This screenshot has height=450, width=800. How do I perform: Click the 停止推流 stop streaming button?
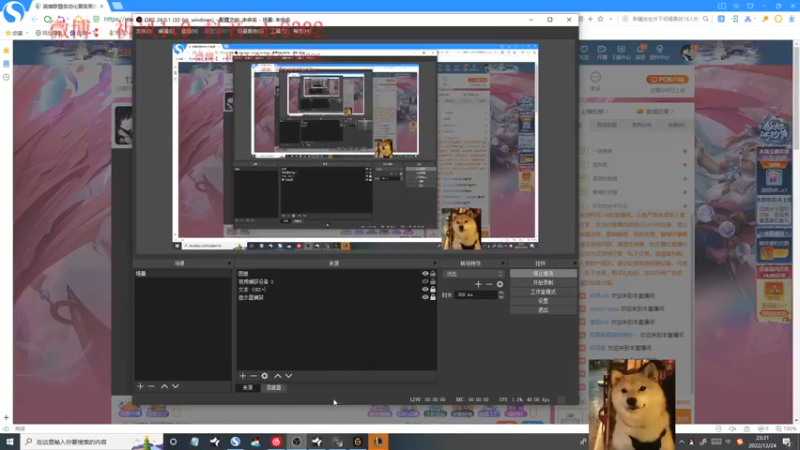pos(543,273)
